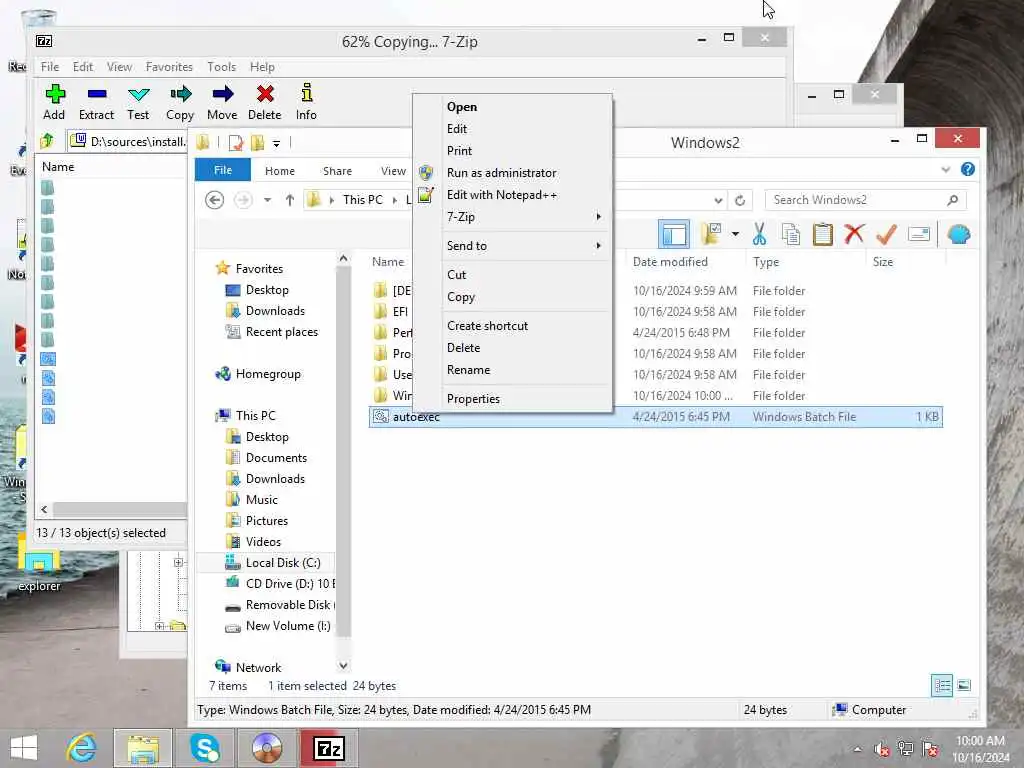
Task: Sort by Size column header
Action: coord(883,261)
